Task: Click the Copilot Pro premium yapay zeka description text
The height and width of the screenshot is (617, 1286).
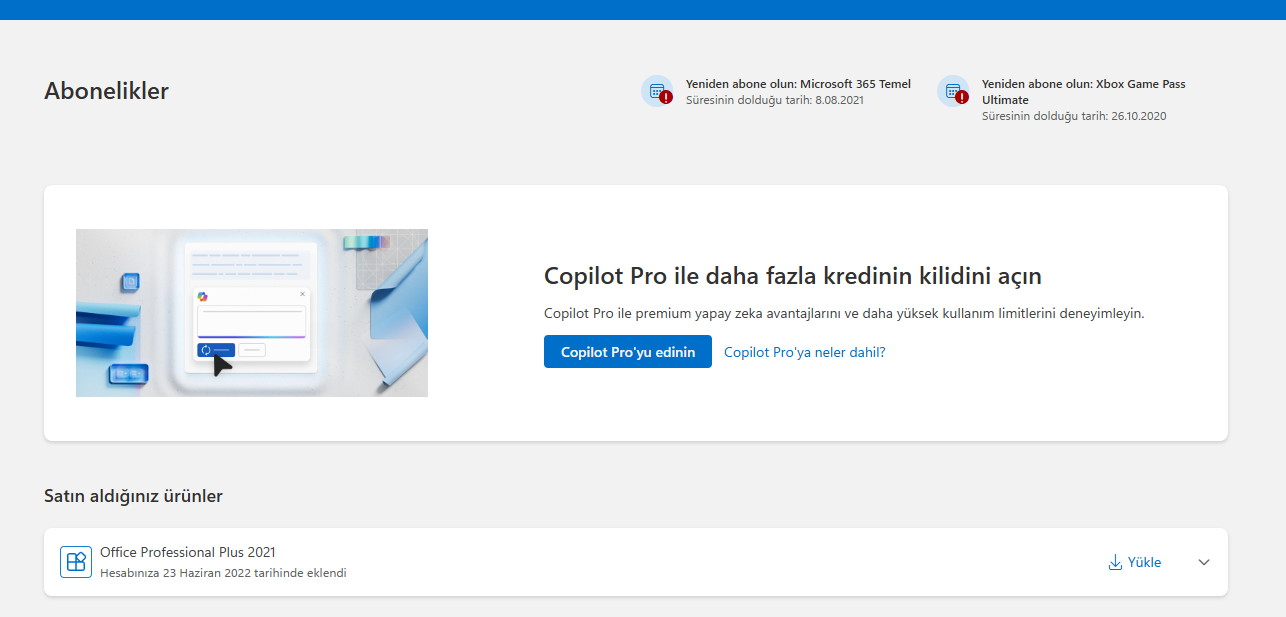Action: (x=844, y=313)
